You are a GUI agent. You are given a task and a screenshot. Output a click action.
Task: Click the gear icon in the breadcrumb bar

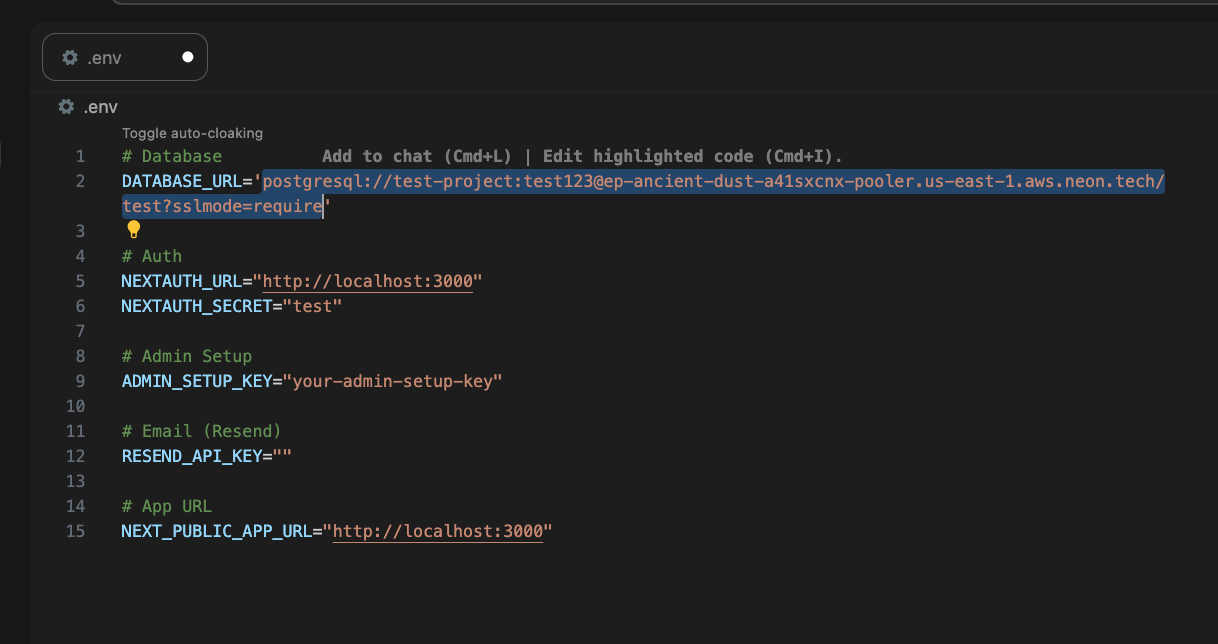pos(65,106)
